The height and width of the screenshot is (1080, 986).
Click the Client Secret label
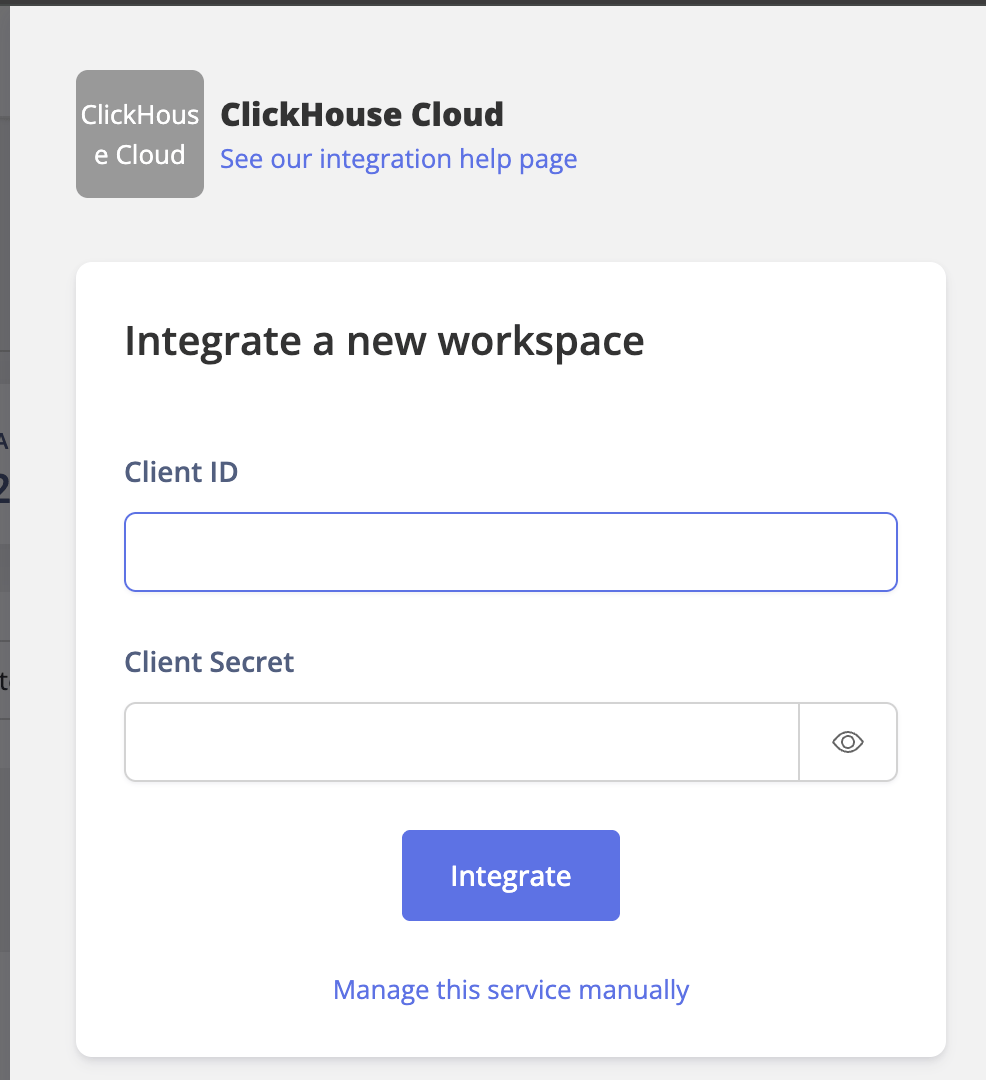click(x=209, y=663)
